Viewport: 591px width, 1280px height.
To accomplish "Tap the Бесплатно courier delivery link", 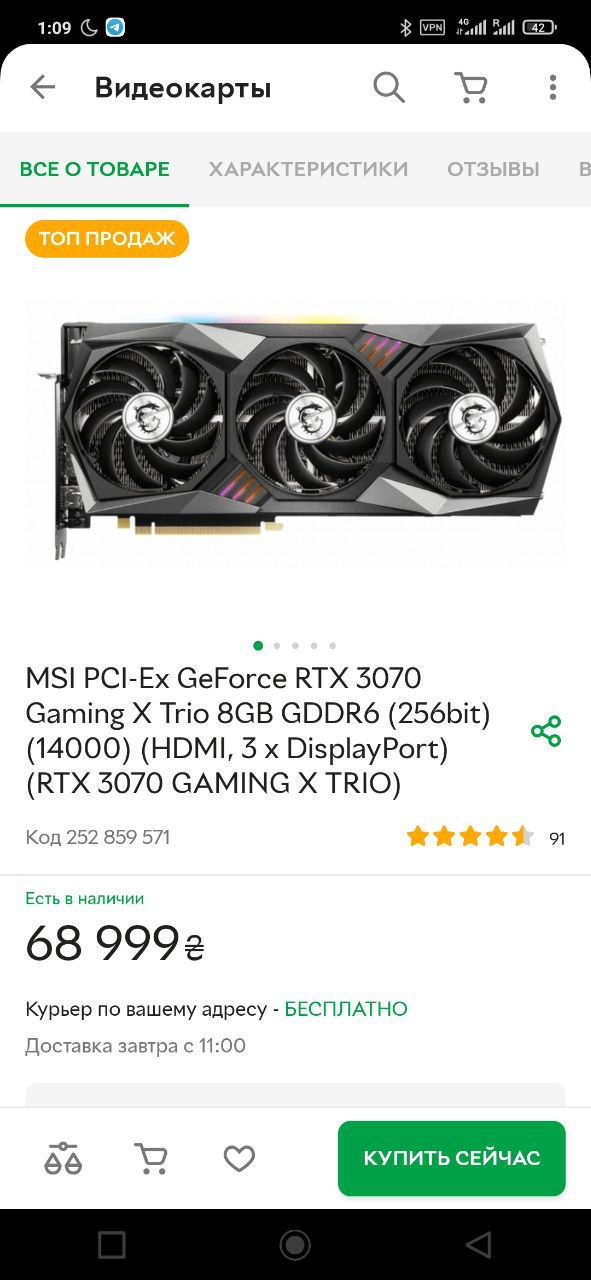I will (x=346, y=1009).
